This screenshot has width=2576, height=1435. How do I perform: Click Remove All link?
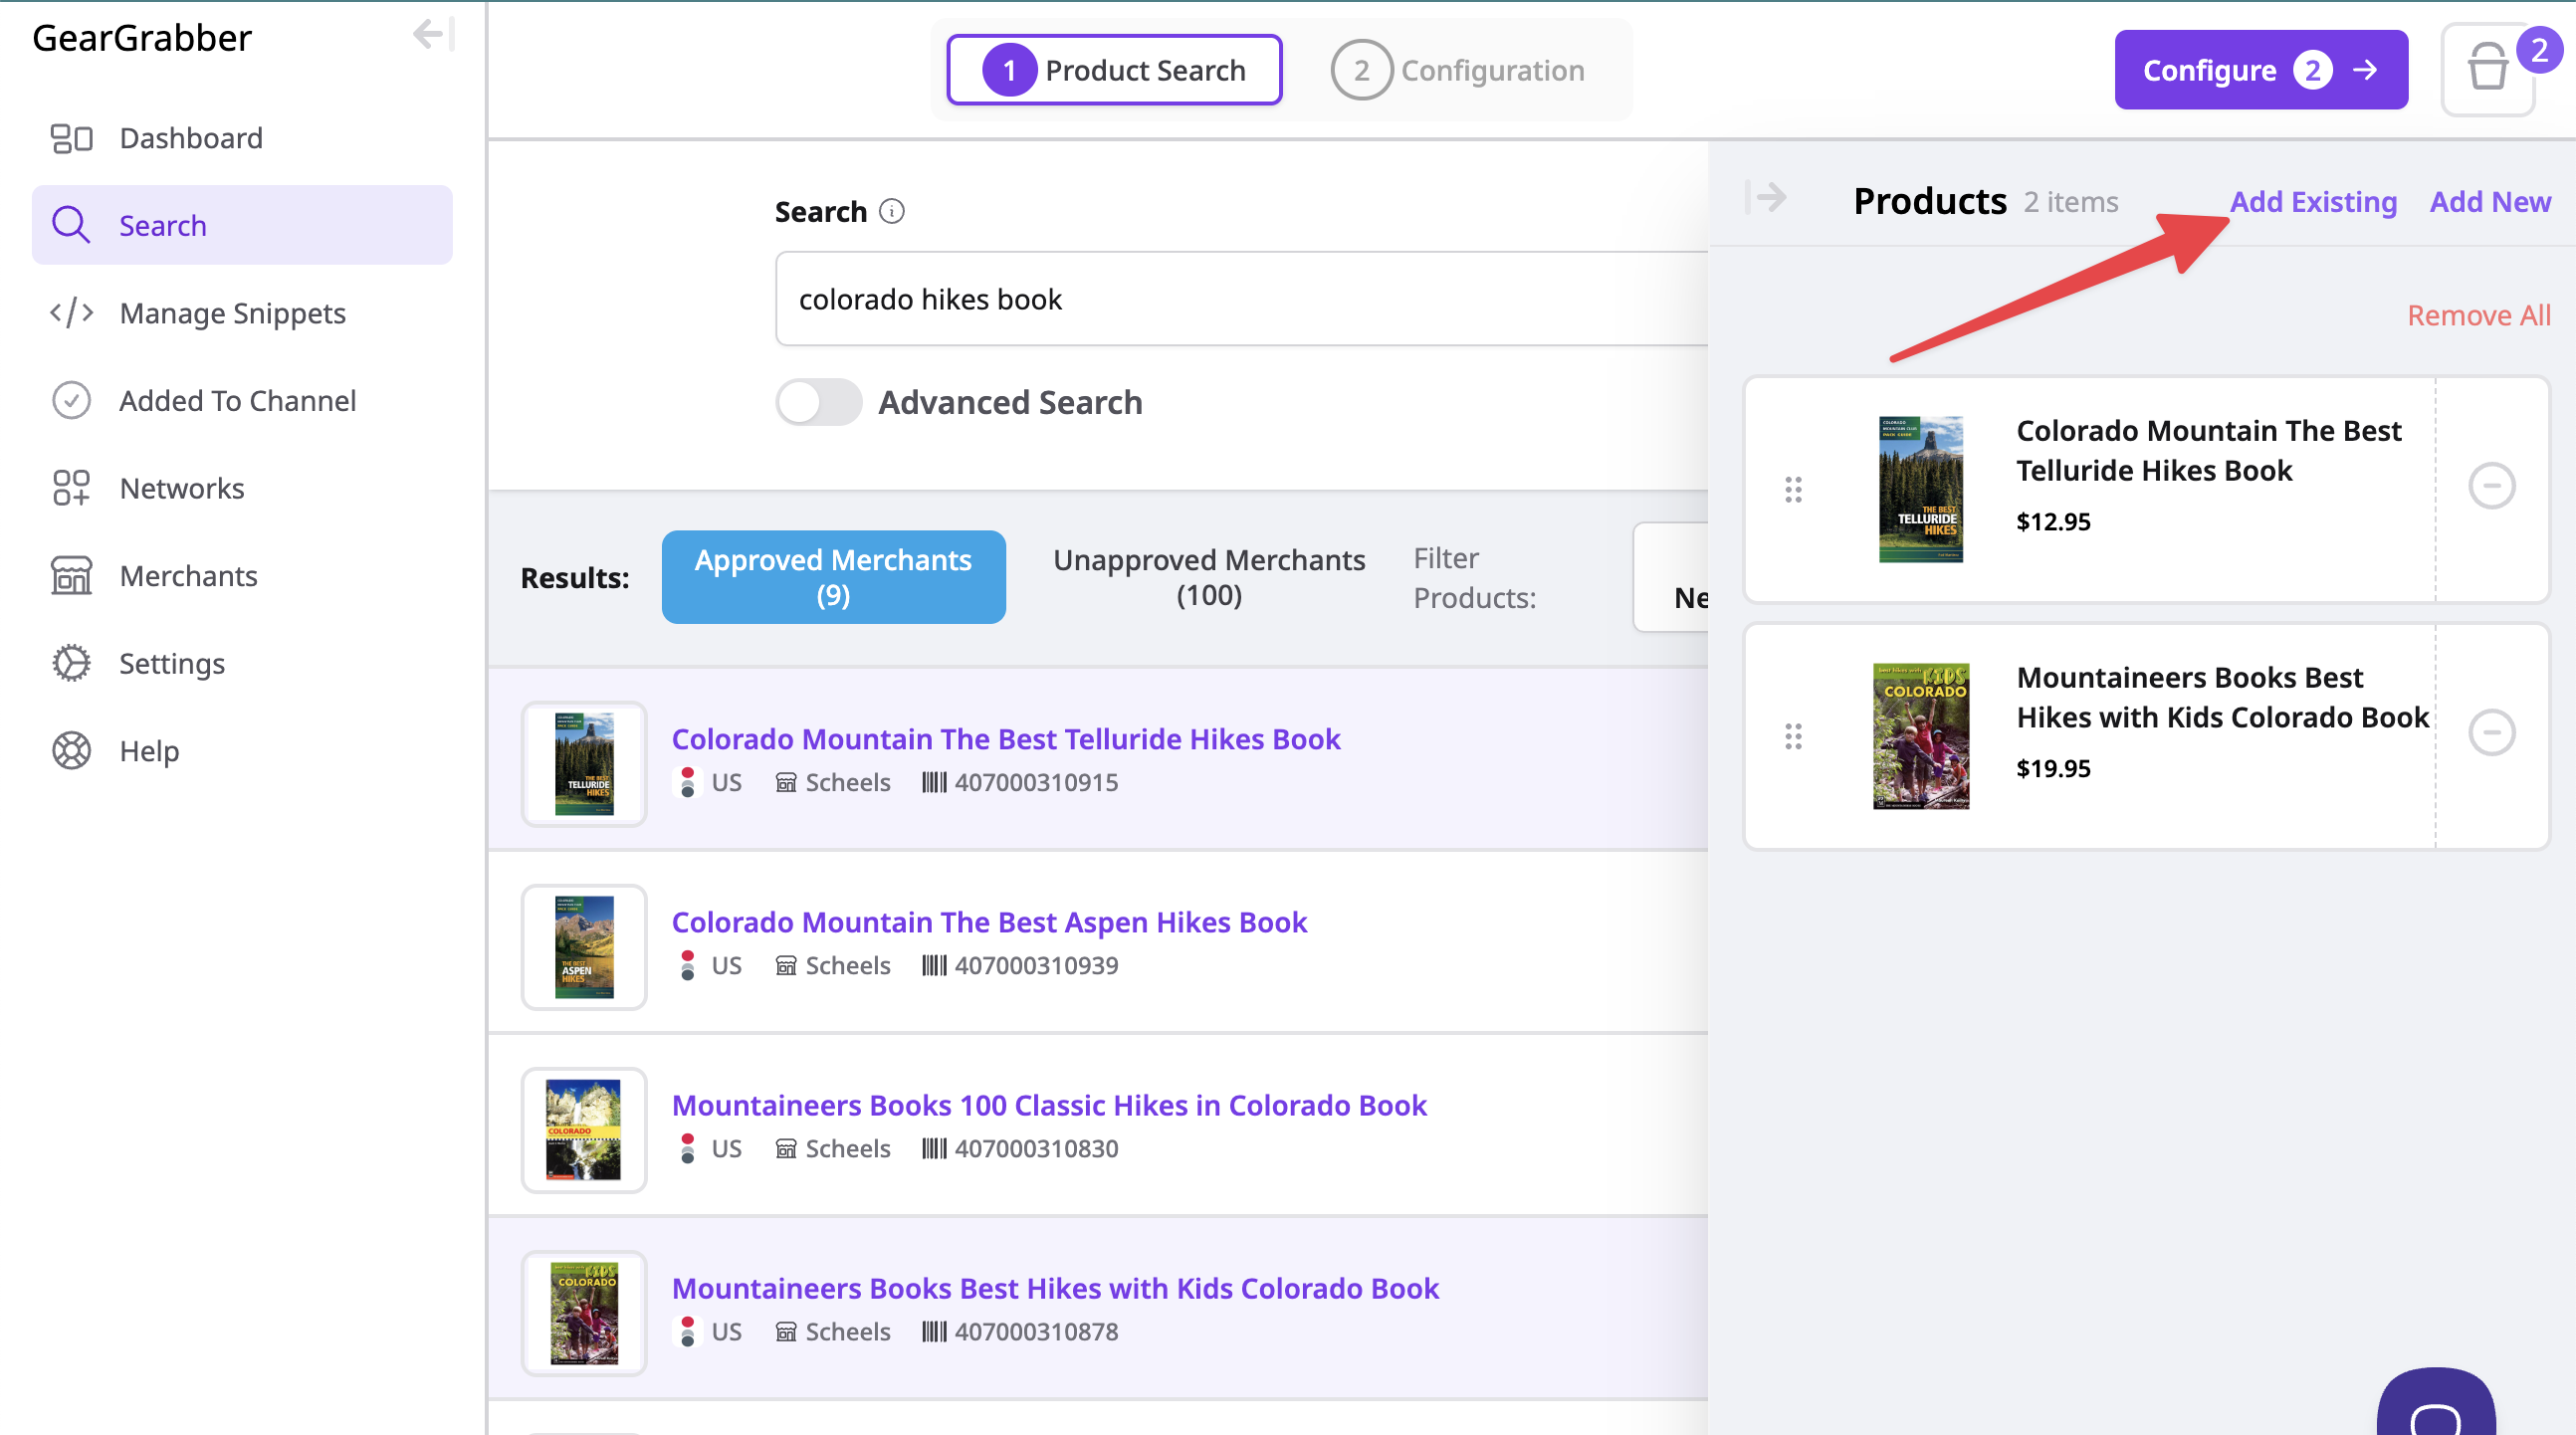tap(2477, 315)
